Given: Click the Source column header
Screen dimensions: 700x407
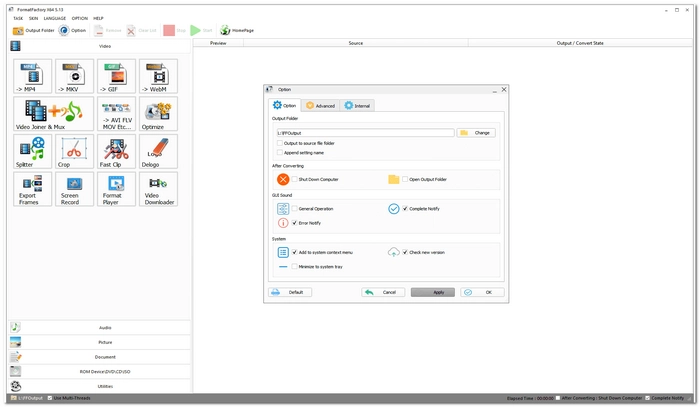Looking at the screenshot, I should 356,43.
